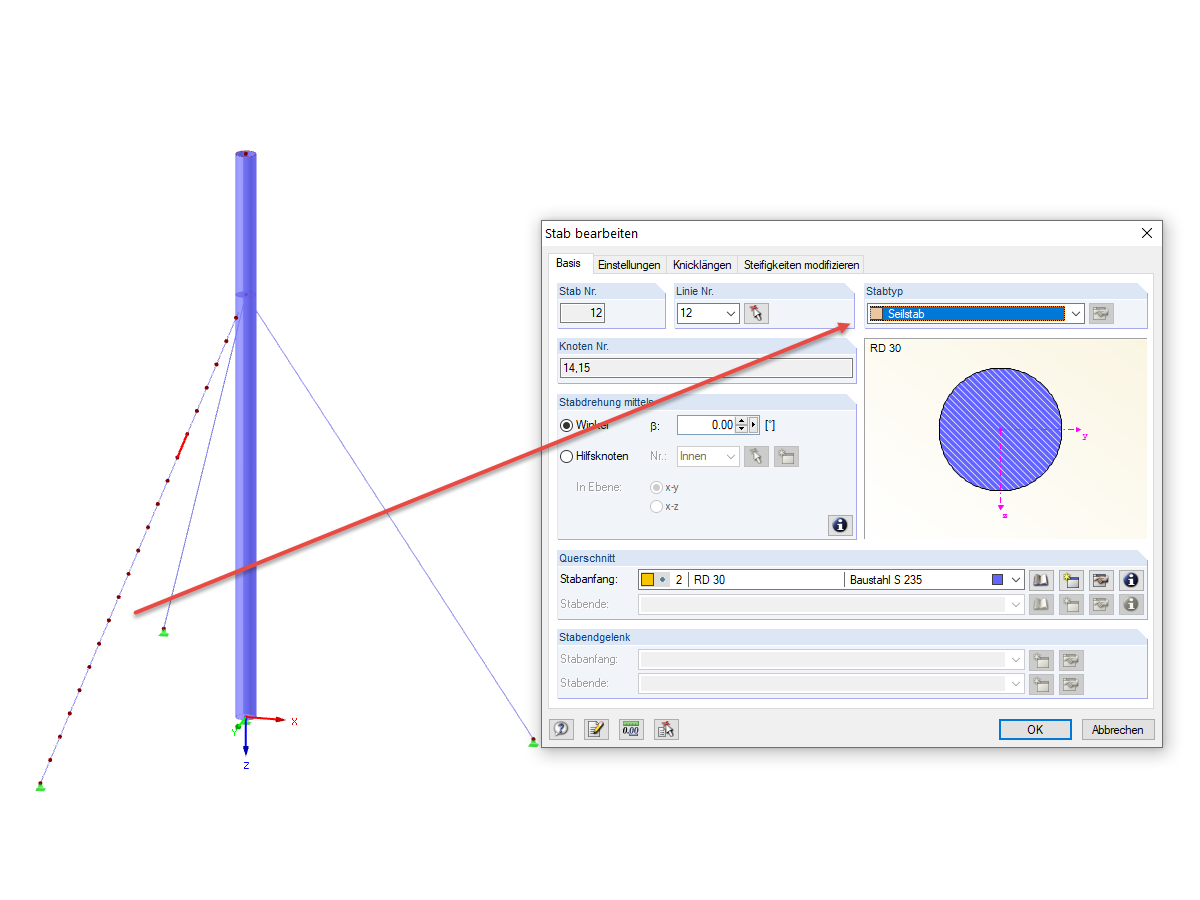
Task: Expand Linie Nr. dropdown showing 12
Action: coord(730,314)
